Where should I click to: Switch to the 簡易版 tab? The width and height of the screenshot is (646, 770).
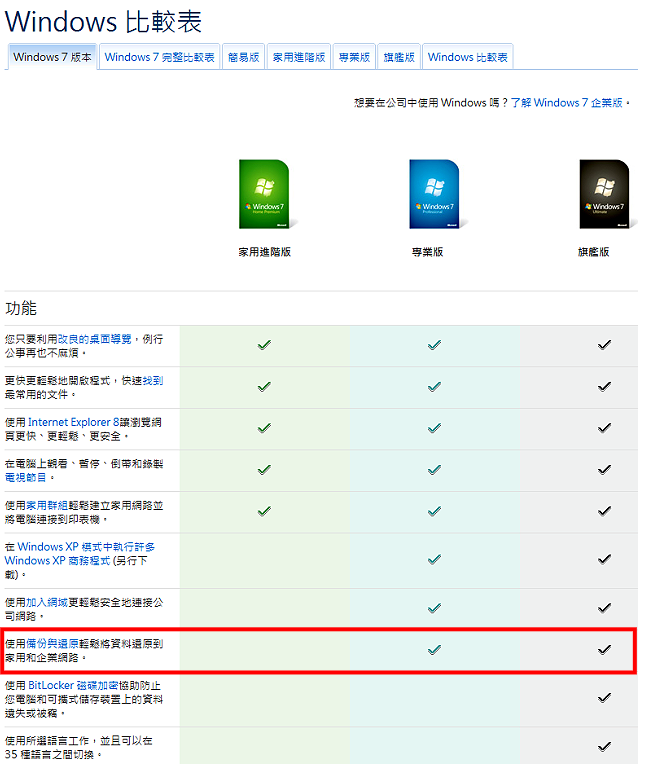[x=246, y=57]
